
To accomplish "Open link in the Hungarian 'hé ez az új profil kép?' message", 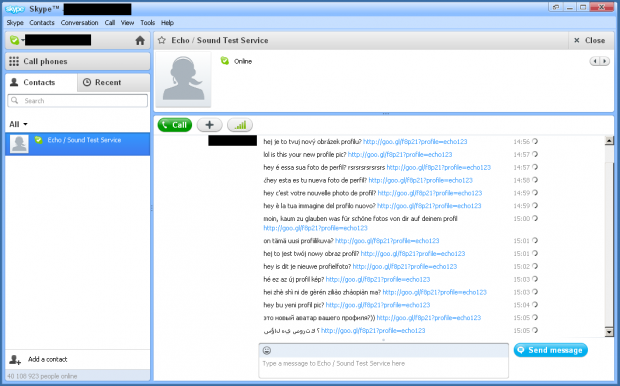I will [378, 280].
